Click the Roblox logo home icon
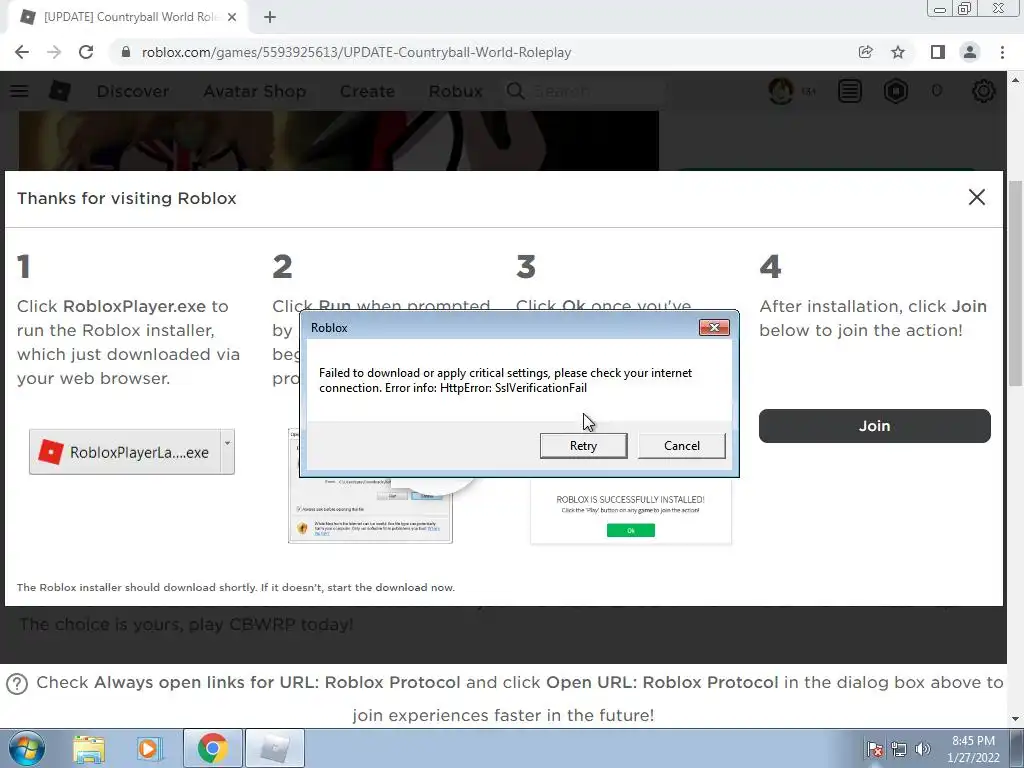The width and height of the screenshot is (1024, 768). 59,91
